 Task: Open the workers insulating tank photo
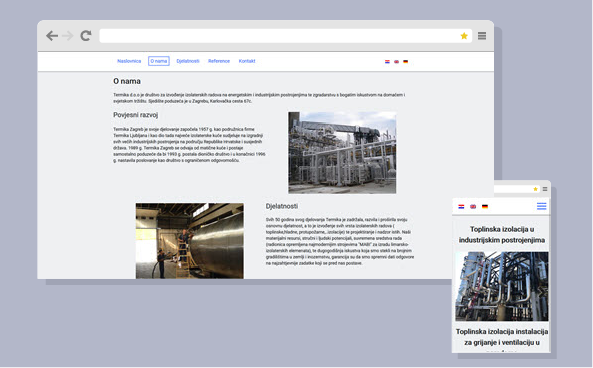(x=190, y=241)
